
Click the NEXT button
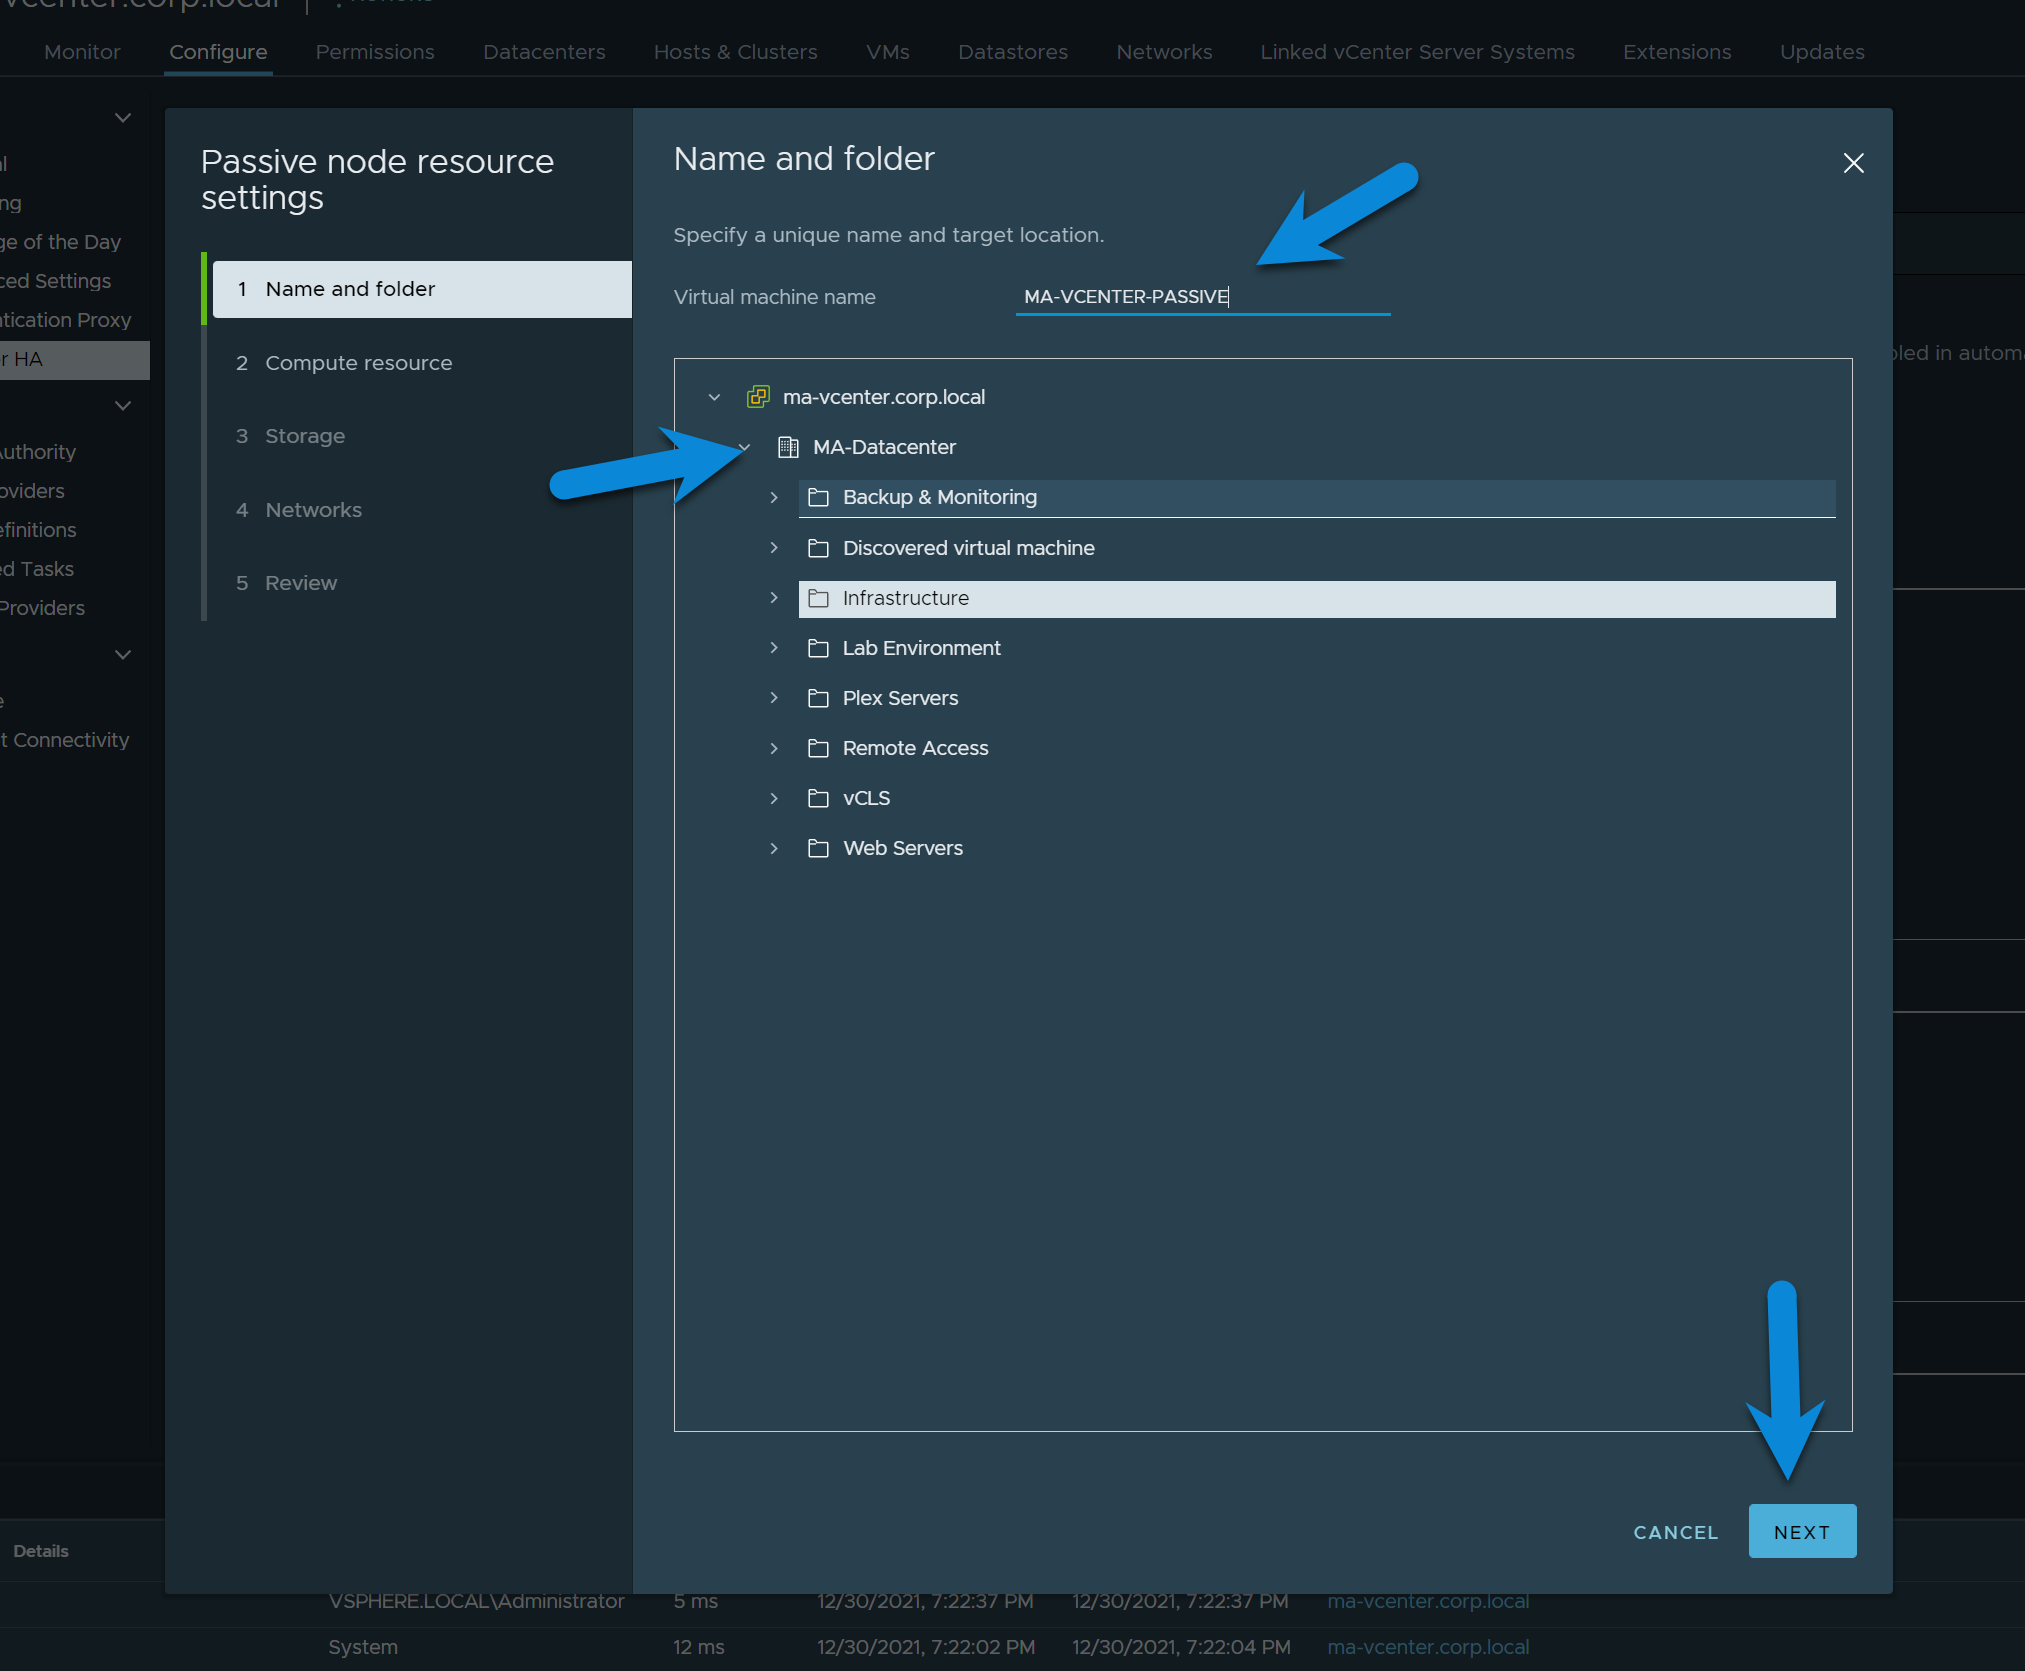[1802, 1531]
